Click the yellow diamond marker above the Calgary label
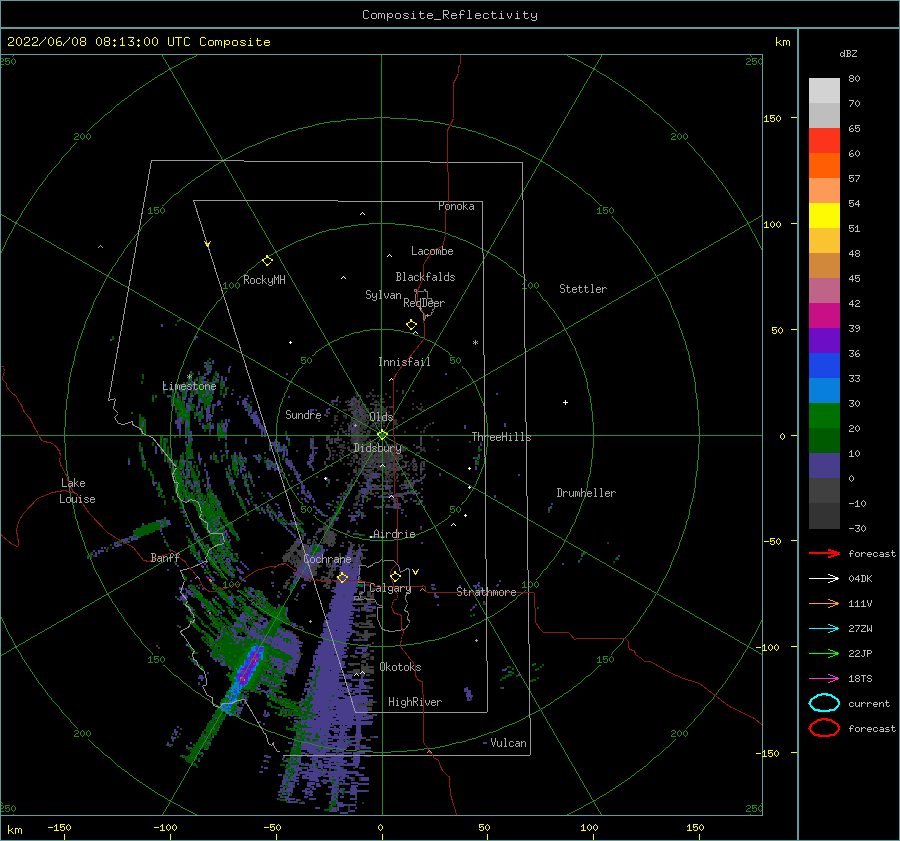Screen dimensions: 900x841 click(395, 576)
